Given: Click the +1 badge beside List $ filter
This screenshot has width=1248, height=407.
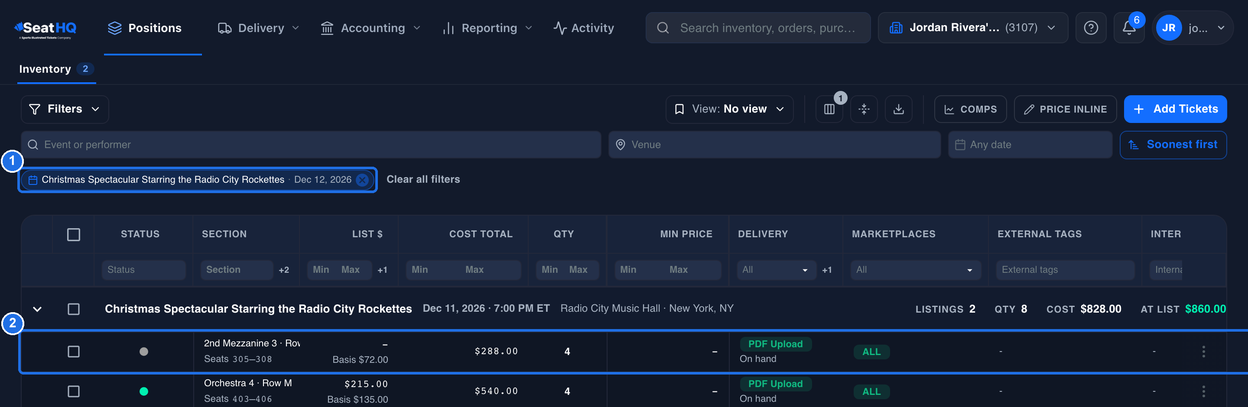Looking at the screenshot, I should (x=382, y=270).
